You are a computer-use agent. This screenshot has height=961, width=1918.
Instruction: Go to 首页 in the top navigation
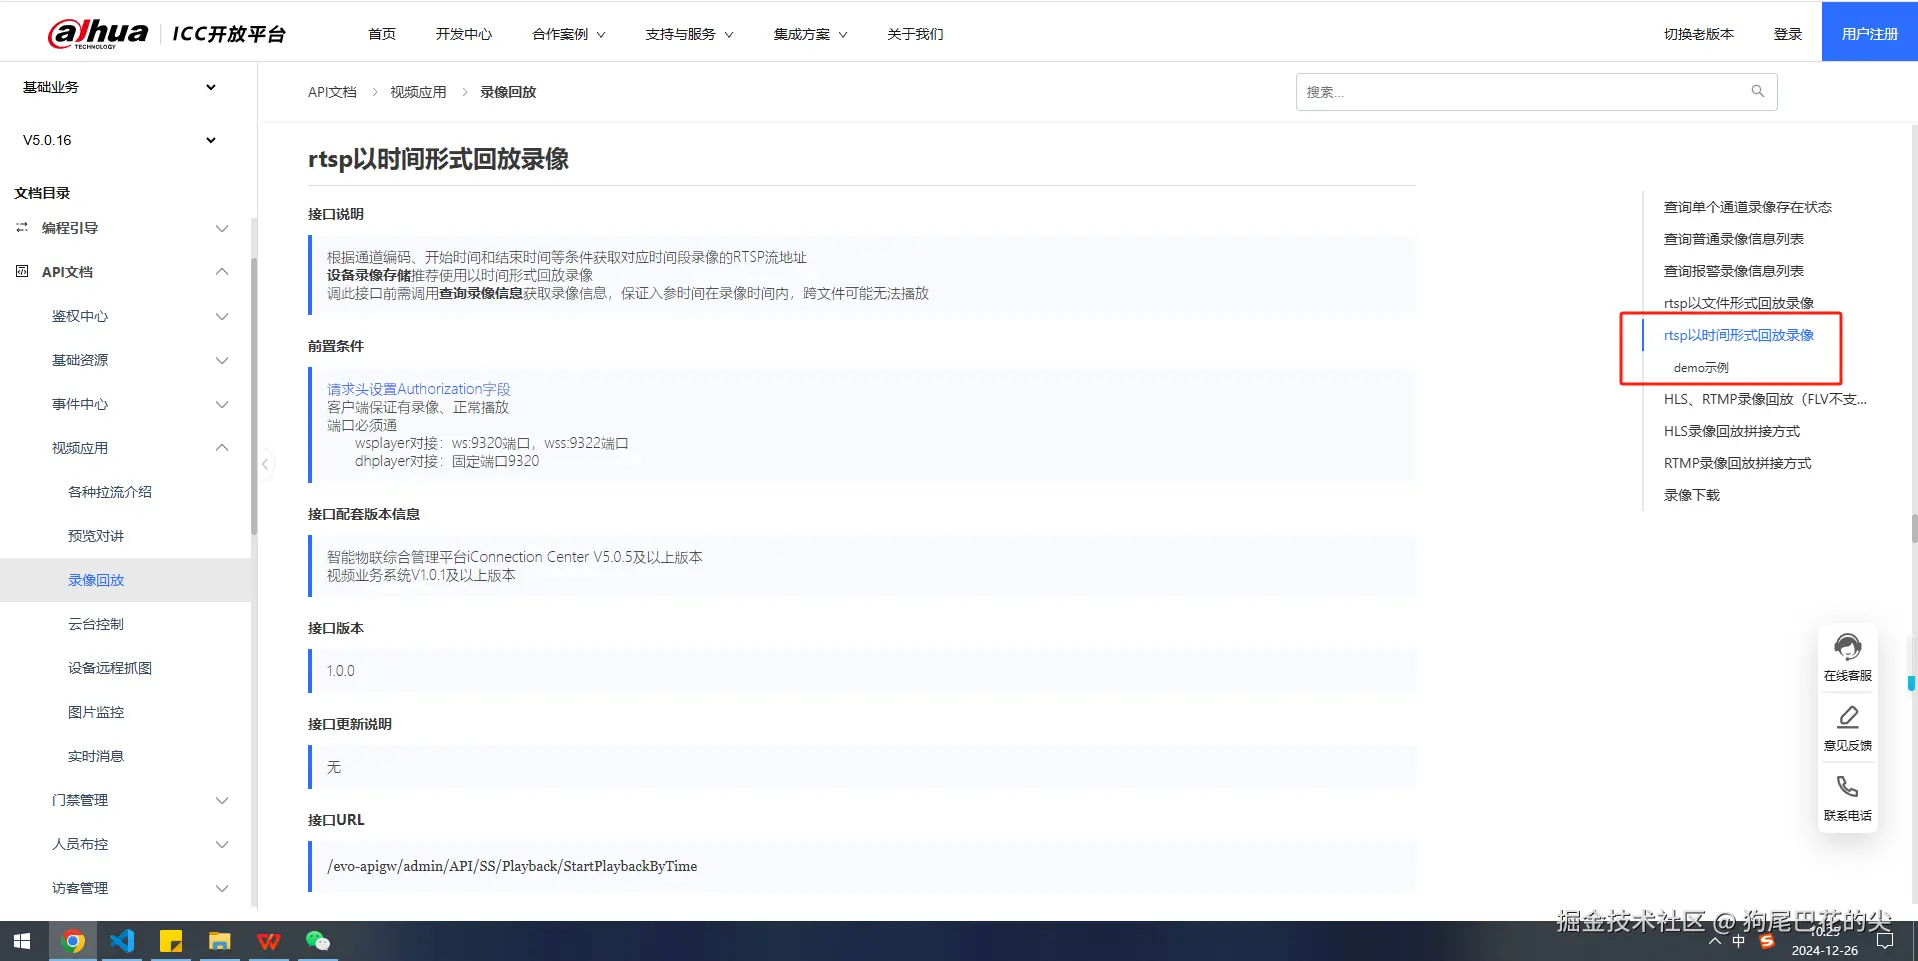point(382,34)
